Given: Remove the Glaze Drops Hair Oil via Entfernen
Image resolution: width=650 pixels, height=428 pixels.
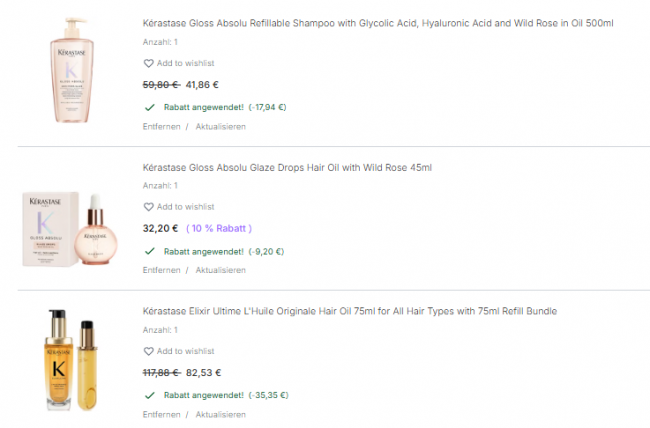Looking at the screenshot, I should 161,270.
